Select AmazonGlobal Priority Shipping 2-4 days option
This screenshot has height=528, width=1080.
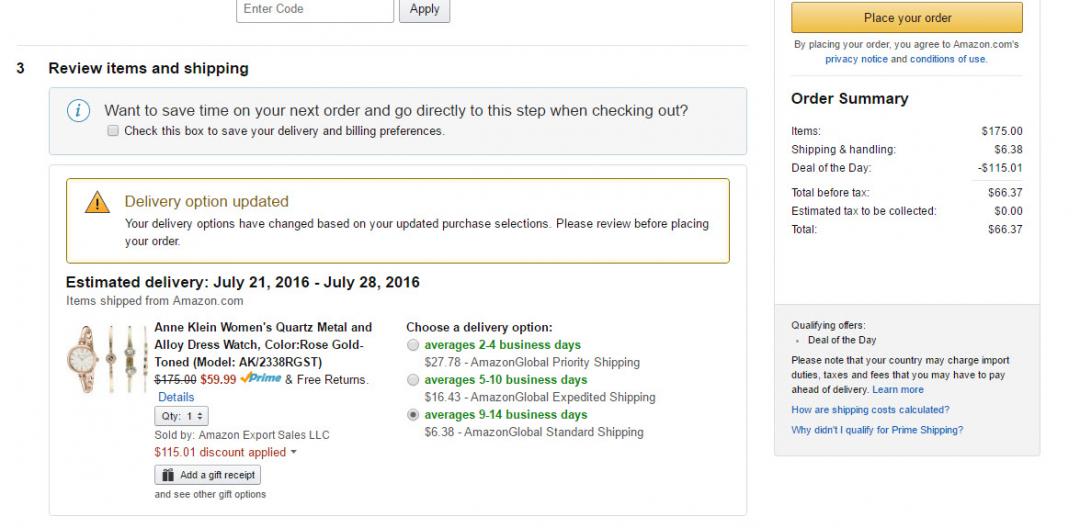tap(414, 345)
